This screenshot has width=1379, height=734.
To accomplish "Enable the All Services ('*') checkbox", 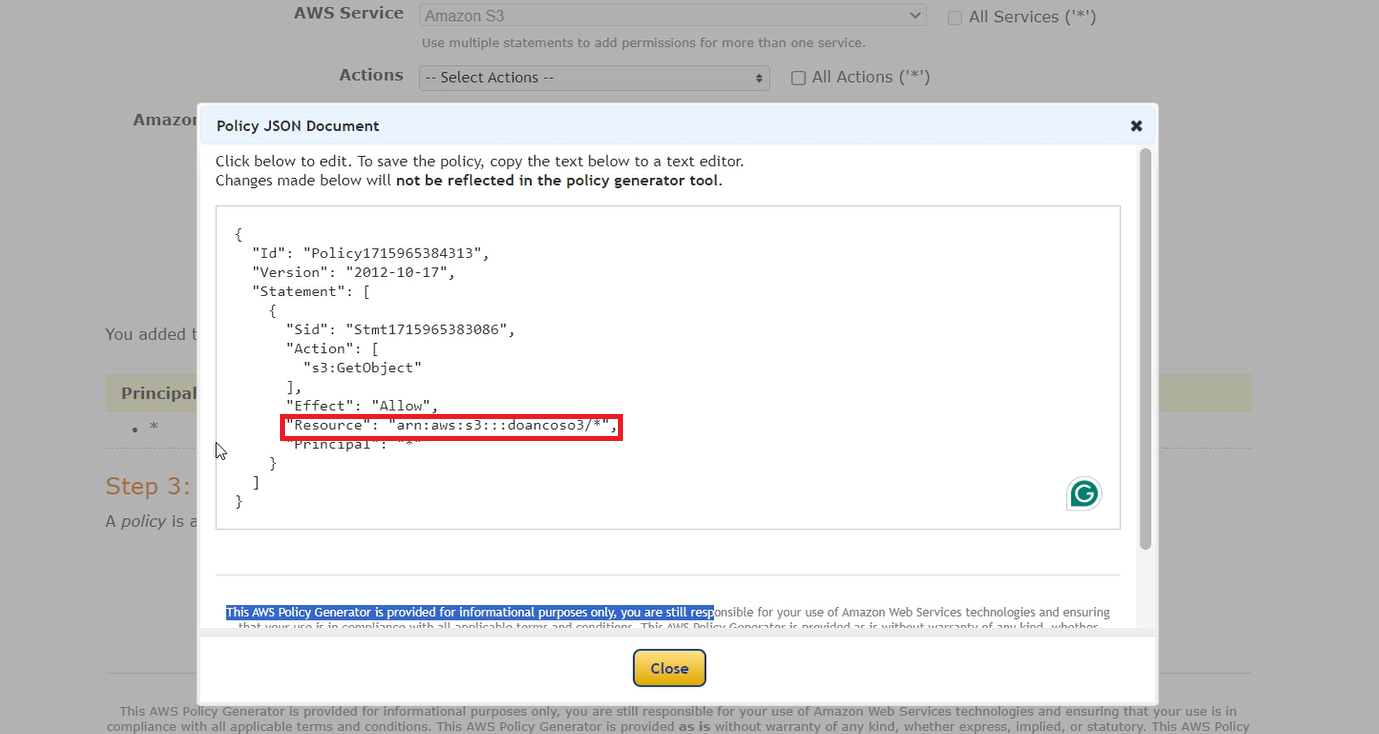I will 954,17.
